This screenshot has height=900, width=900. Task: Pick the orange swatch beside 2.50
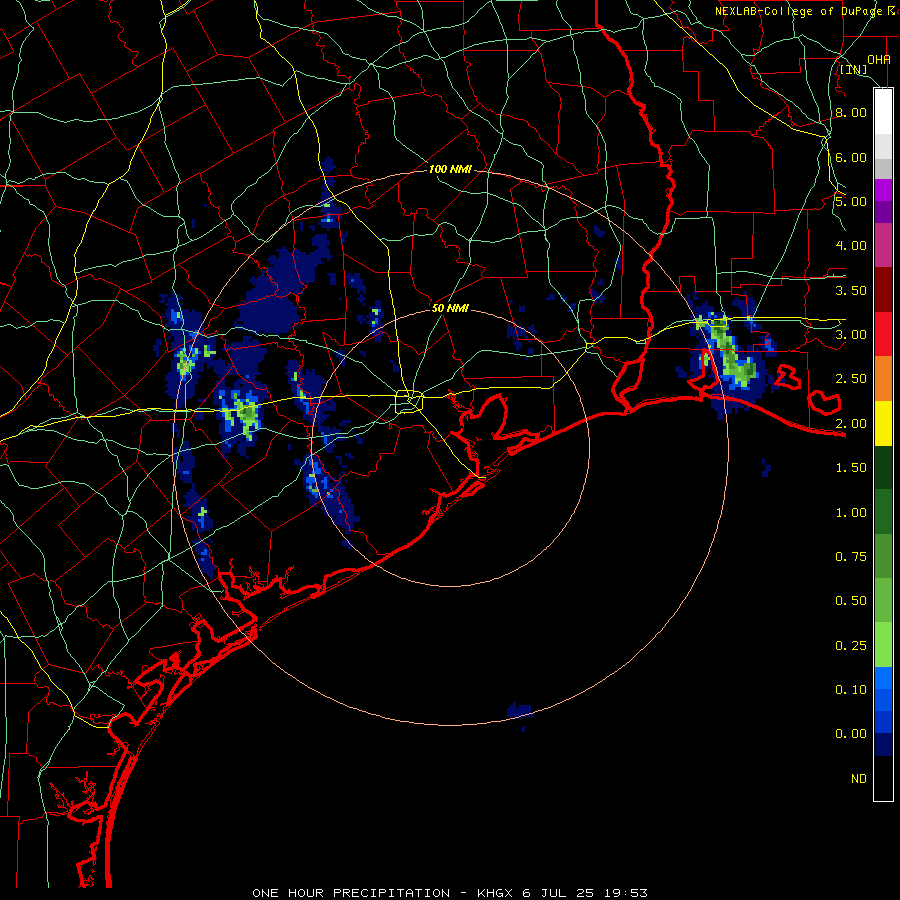point(883,379)
